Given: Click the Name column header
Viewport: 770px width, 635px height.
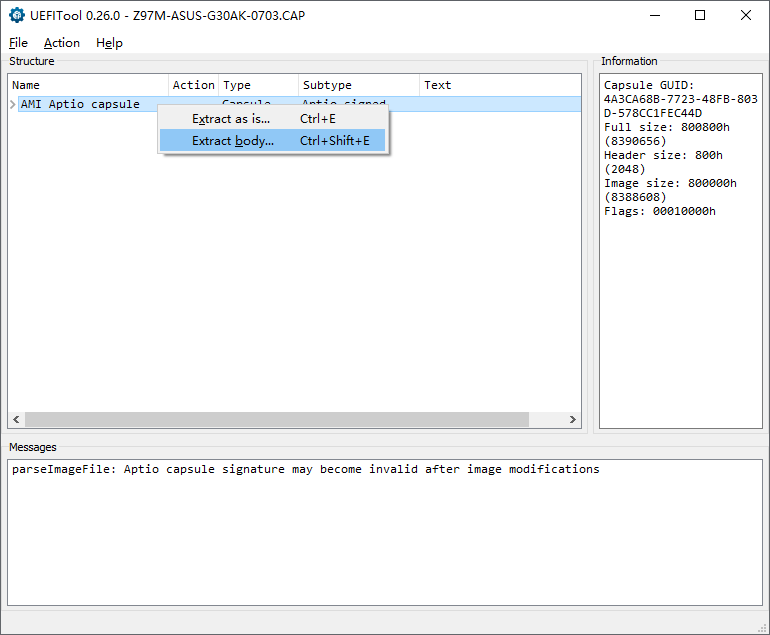Looking at the screenshot, I should [88, 85].
